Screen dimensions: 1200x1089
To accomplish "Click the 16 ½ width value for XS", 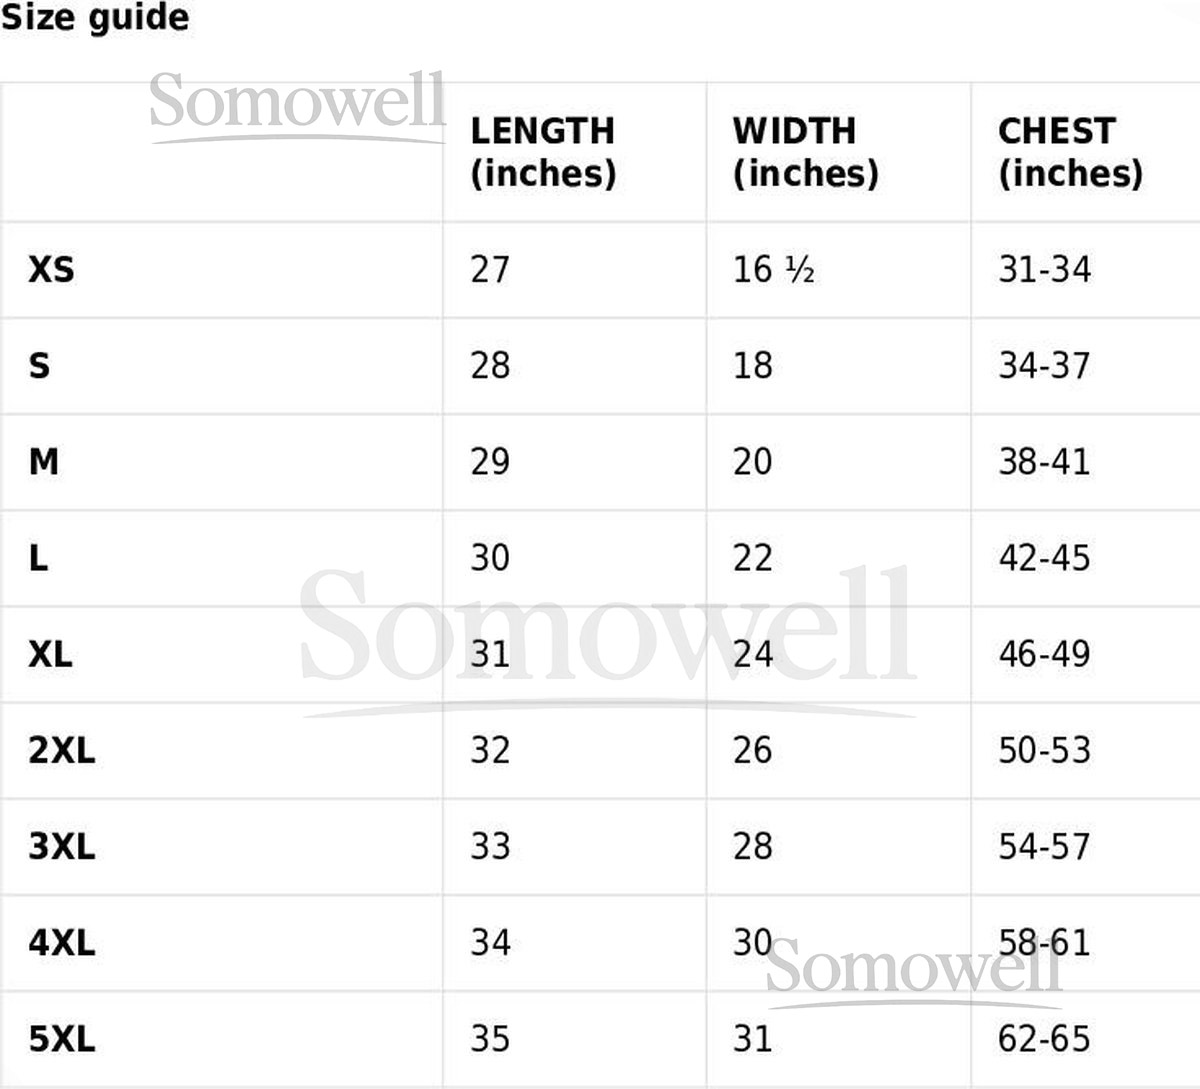I will [x=773, y=269].
